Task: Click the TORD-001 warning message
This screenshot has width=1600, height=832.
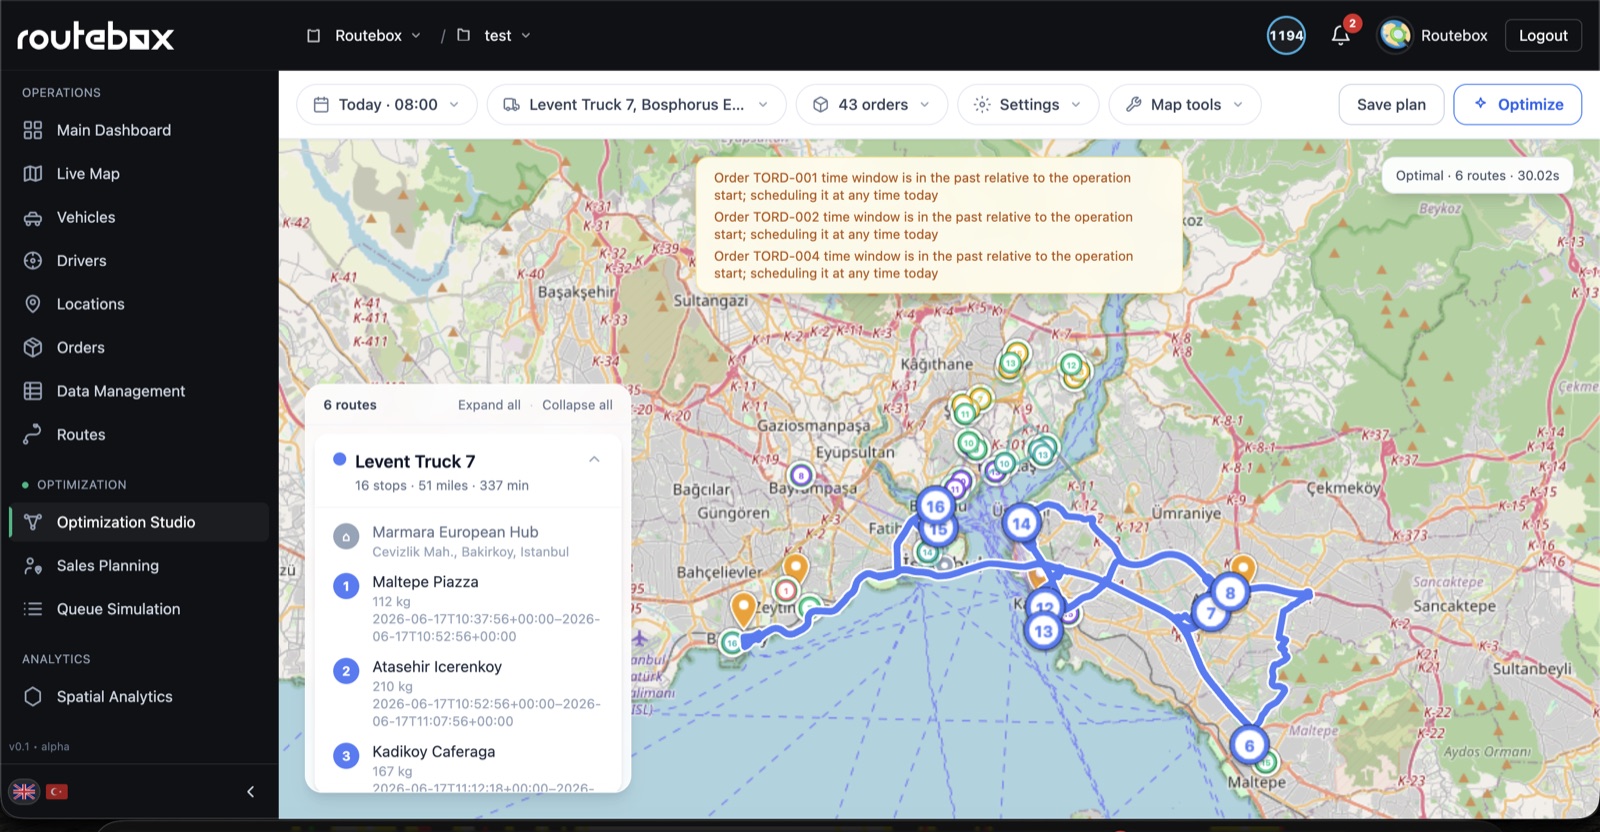Action: tap(922, 187)
